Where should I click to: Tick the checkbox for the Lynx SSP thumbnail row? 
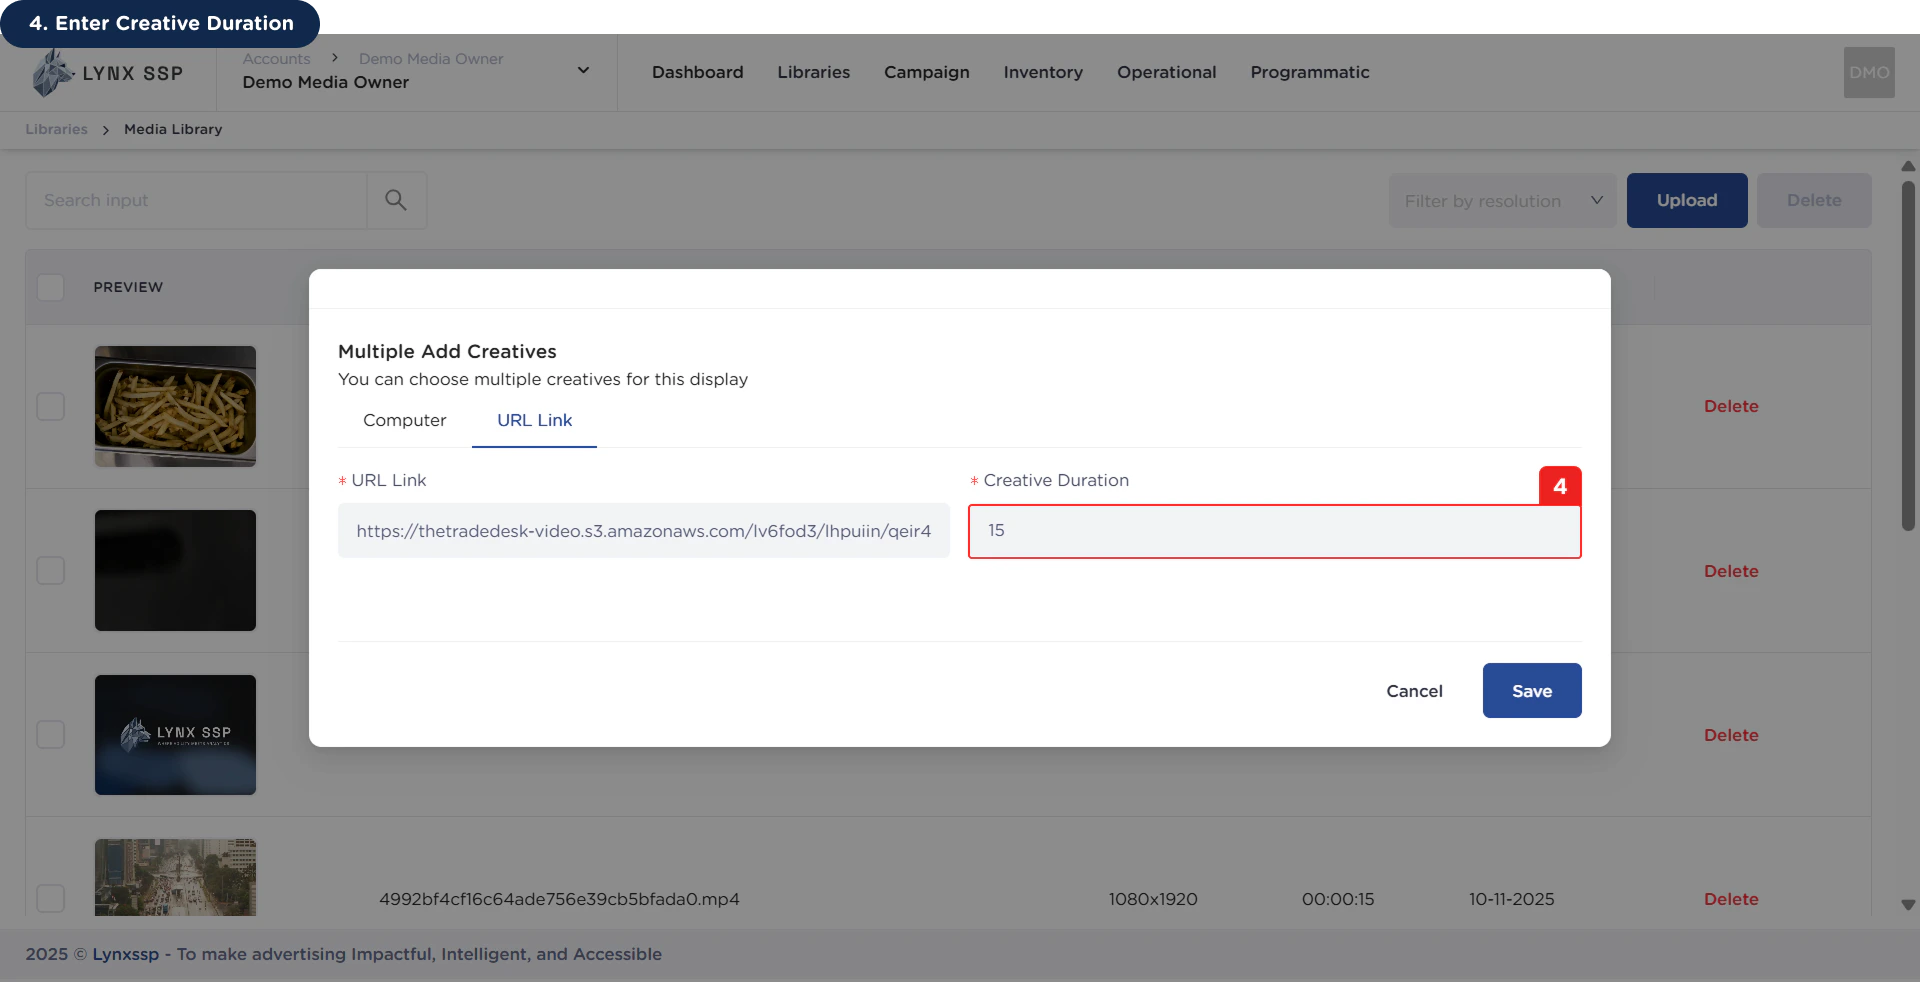coord(51,734)
